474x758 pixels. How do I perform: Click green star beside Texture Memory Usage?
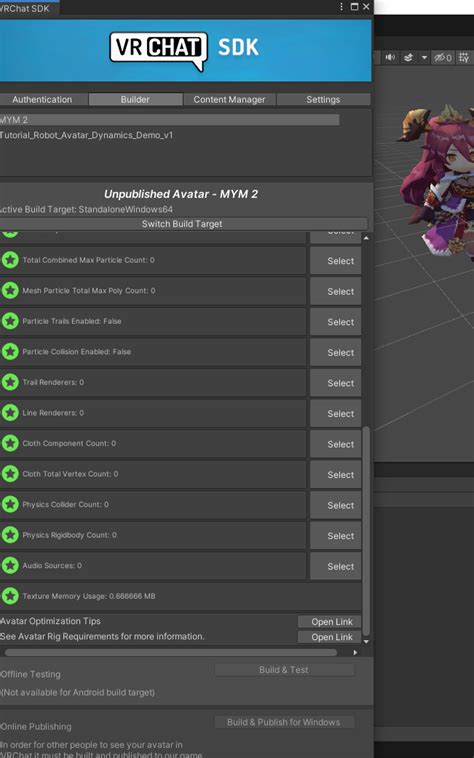coord(10,596)
